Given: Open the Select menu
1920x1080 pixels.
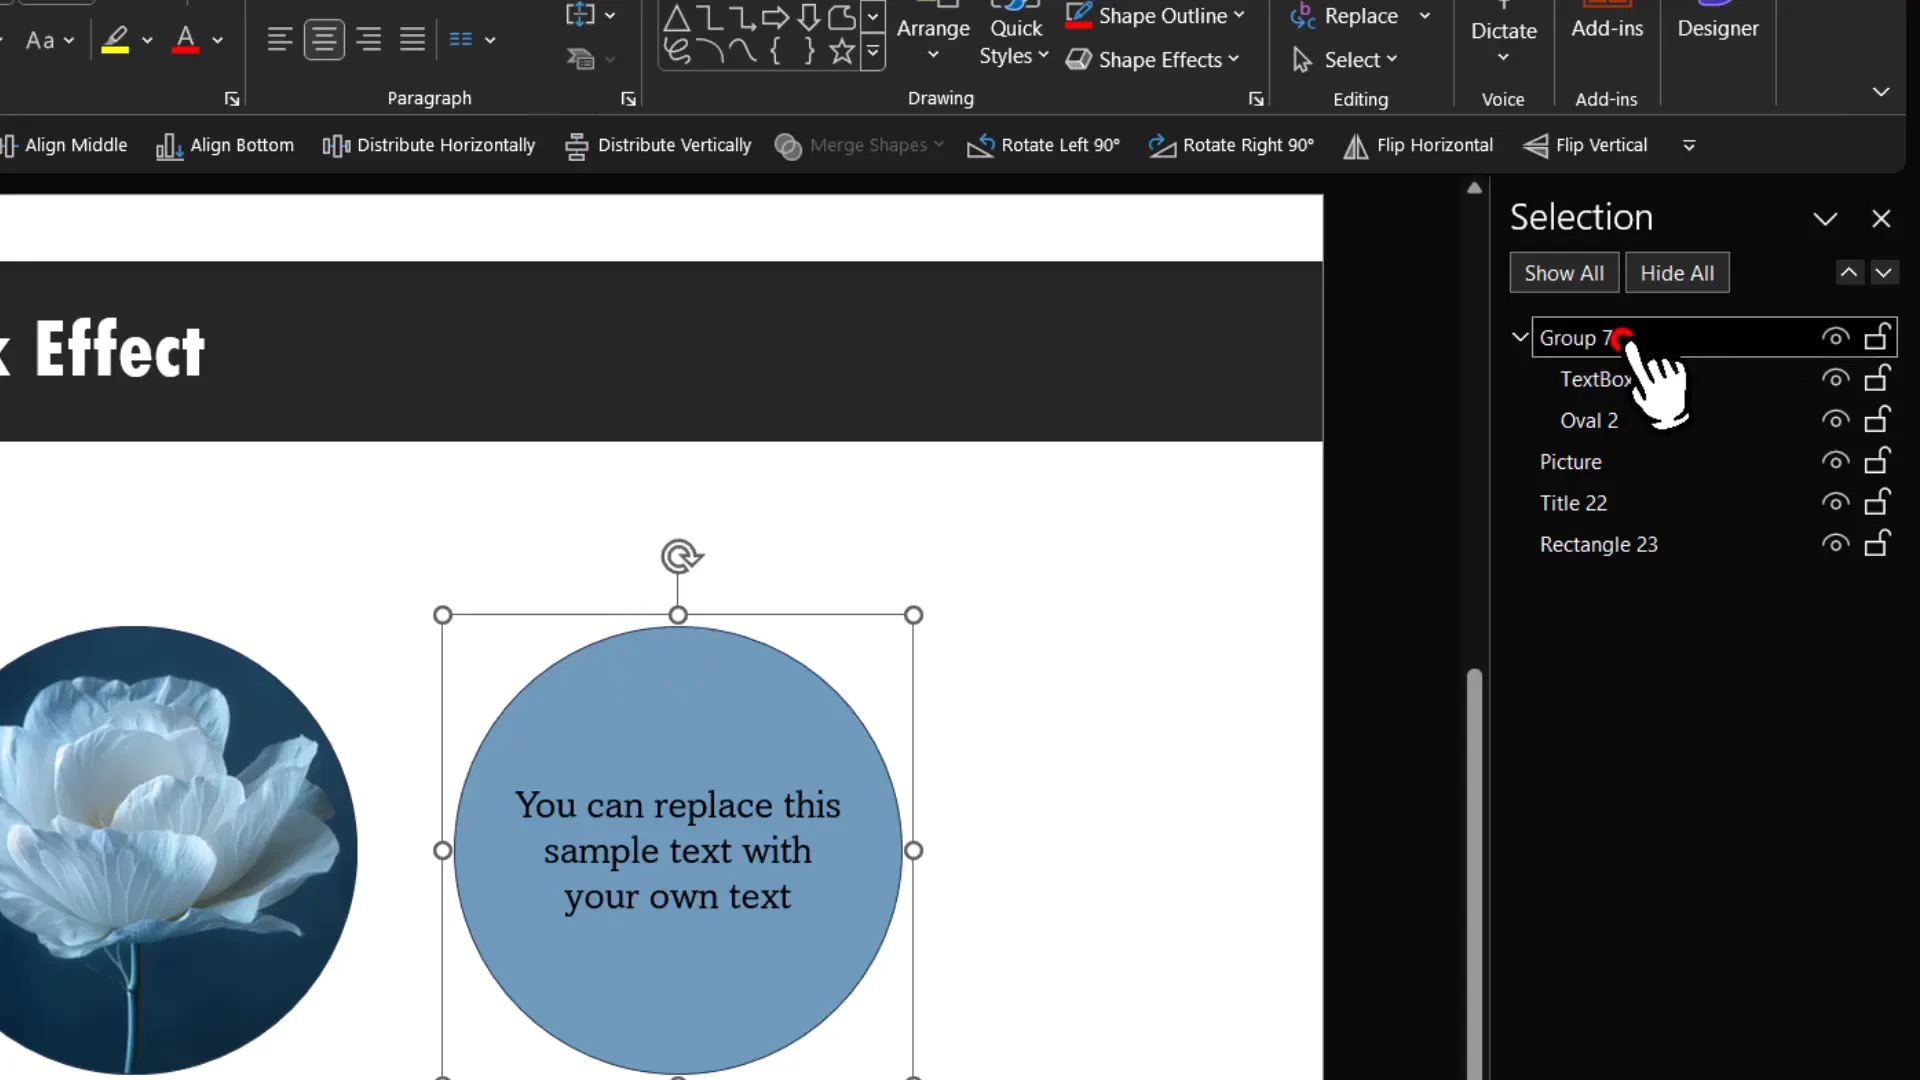Looking at the screenshot, I should [1345, 60].
